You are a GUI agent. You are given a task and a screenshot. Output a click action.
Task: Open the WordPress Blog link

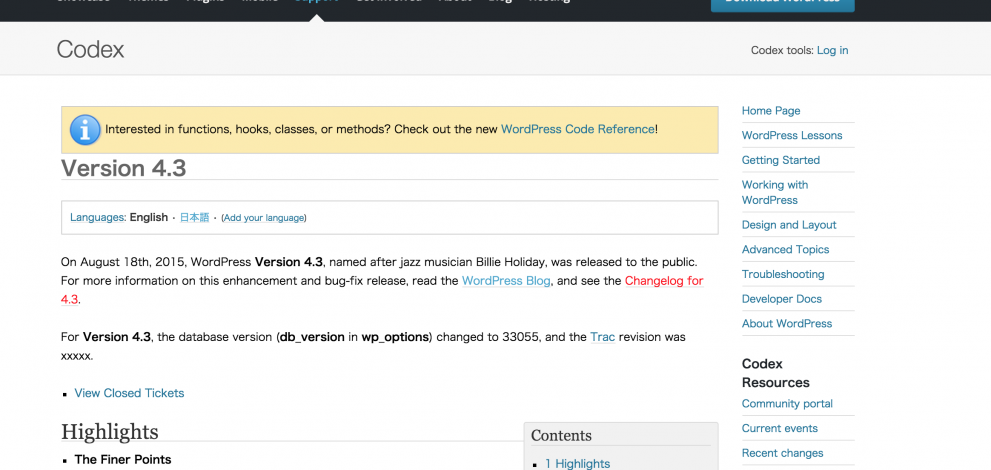coord(506,281)
